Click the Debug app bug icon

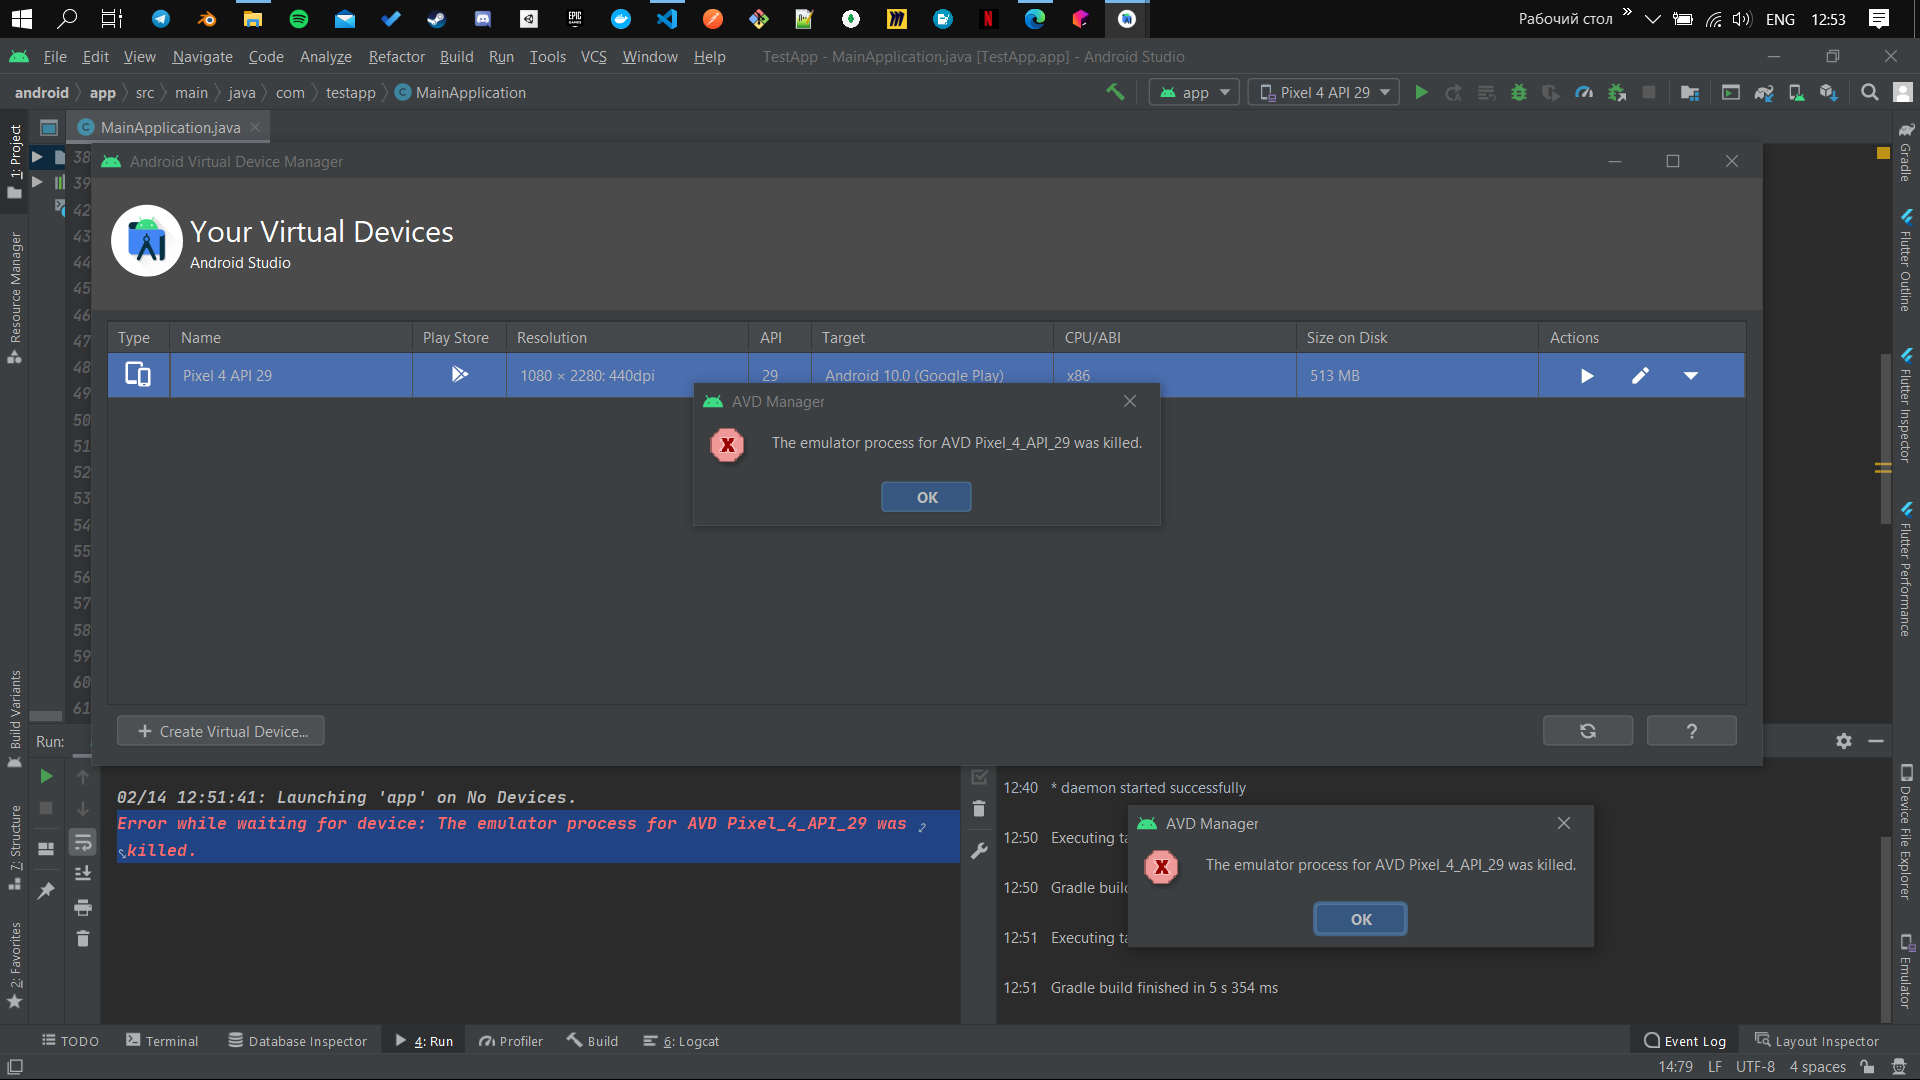click(x=1519, y=92)
